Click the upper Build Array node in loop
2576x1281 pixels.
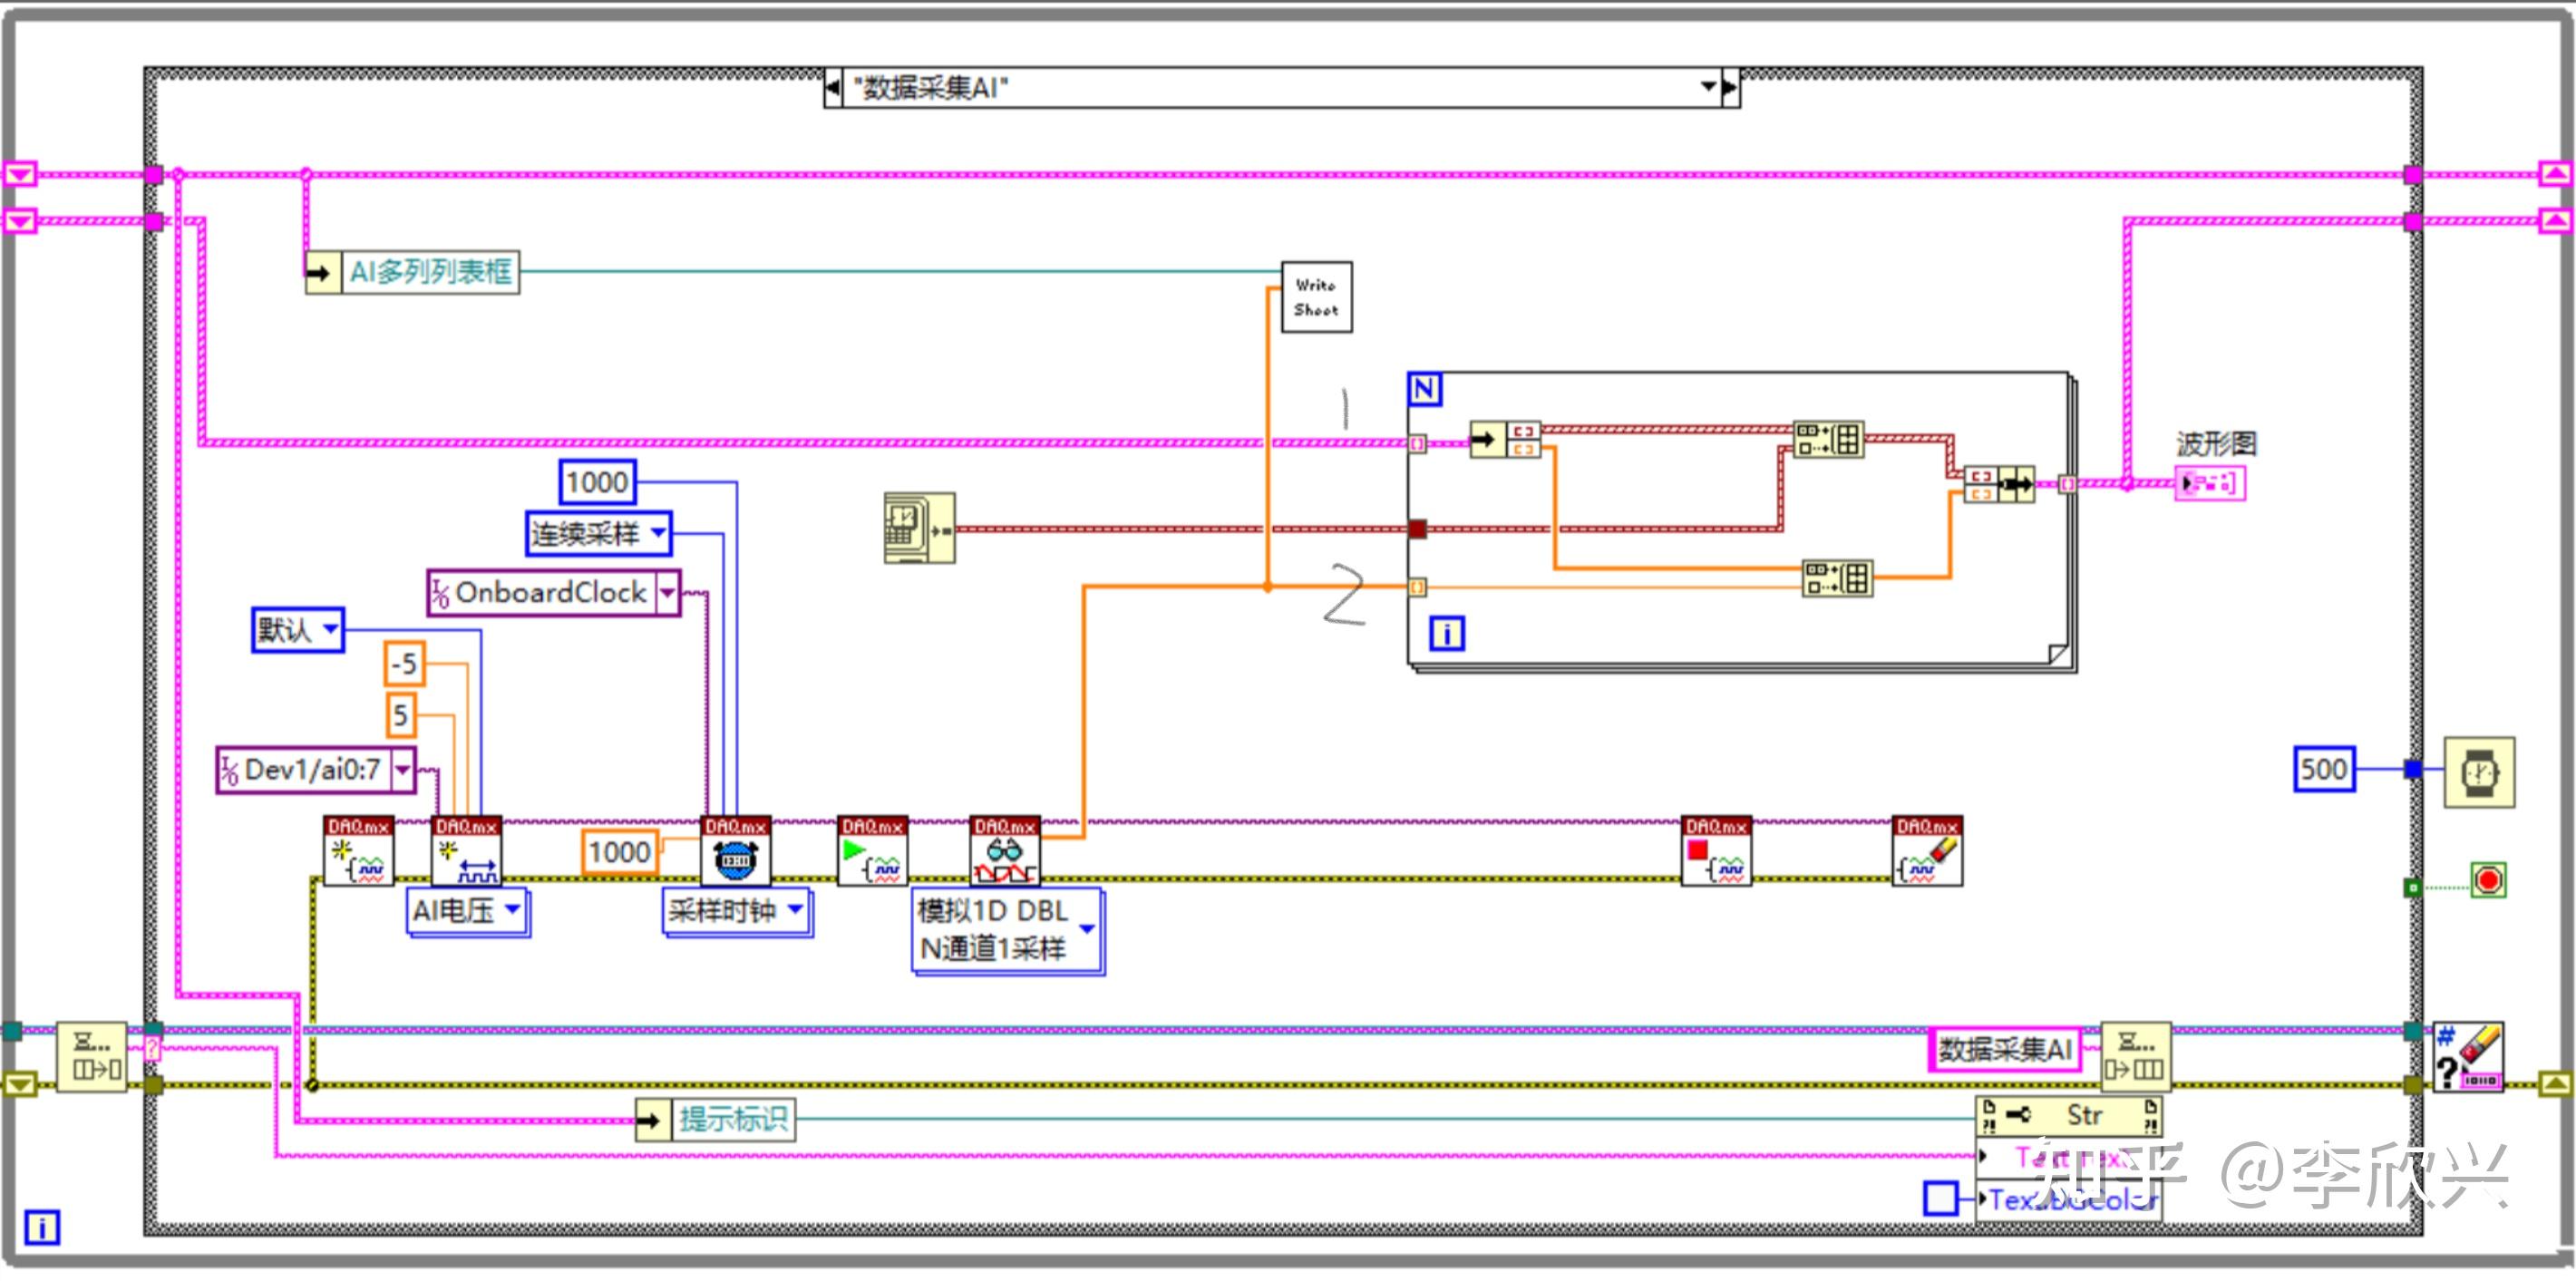(x=1828, y=439)
